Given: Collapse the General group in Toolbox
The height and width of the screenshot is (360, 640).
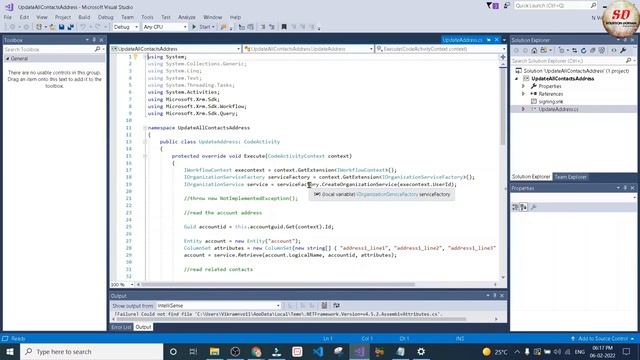Looking at the screenshot, I should 7,59.
